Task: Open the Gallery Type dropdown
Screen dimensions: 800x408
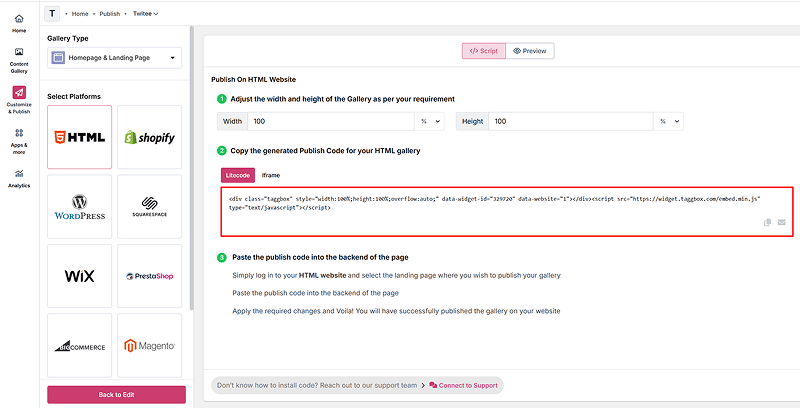Action: tap(114, 58)
